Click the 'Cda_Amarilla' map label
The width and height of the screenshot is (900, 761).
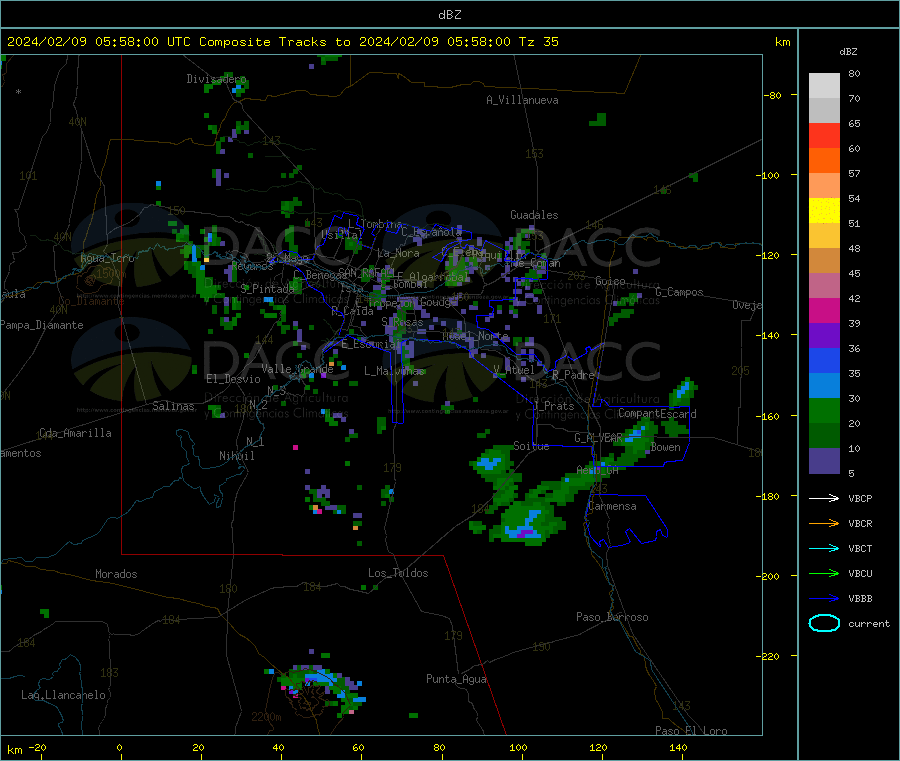tap(75, 433)
